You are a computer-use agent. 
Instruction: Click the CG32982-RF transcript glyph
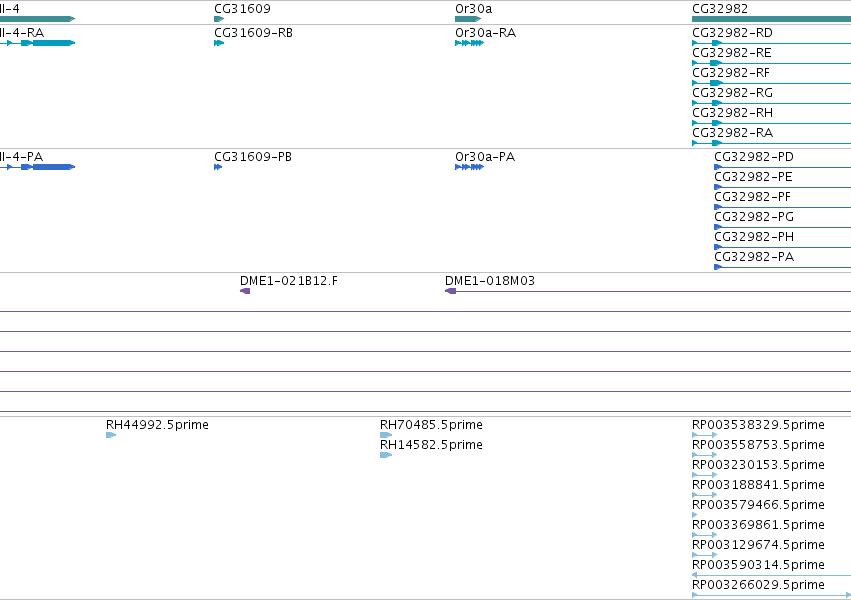point(771,83)
